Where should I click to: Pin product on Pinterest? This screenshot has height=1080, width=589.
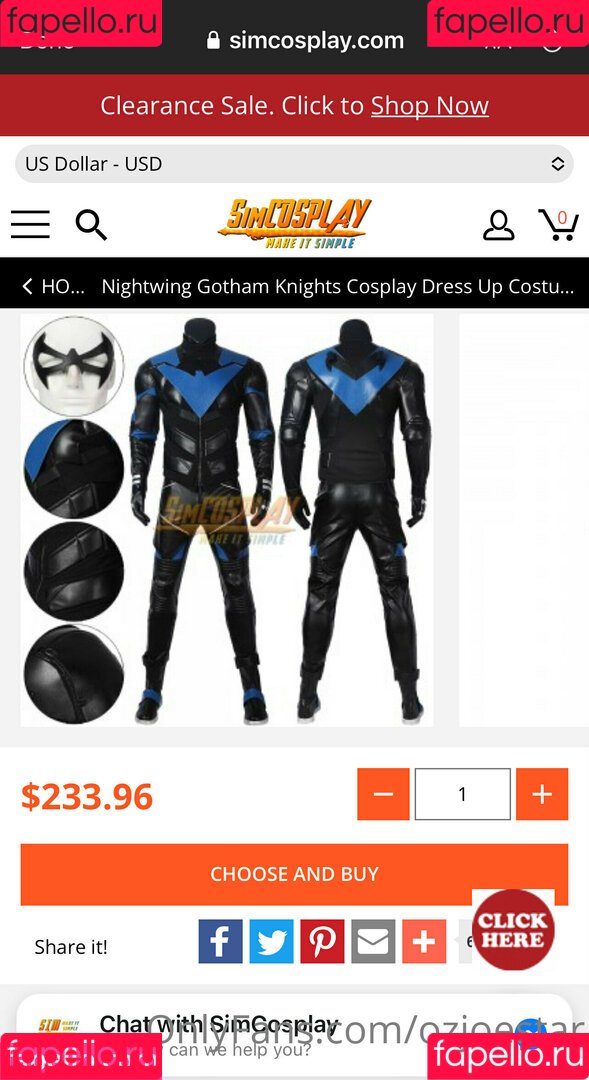322,941
